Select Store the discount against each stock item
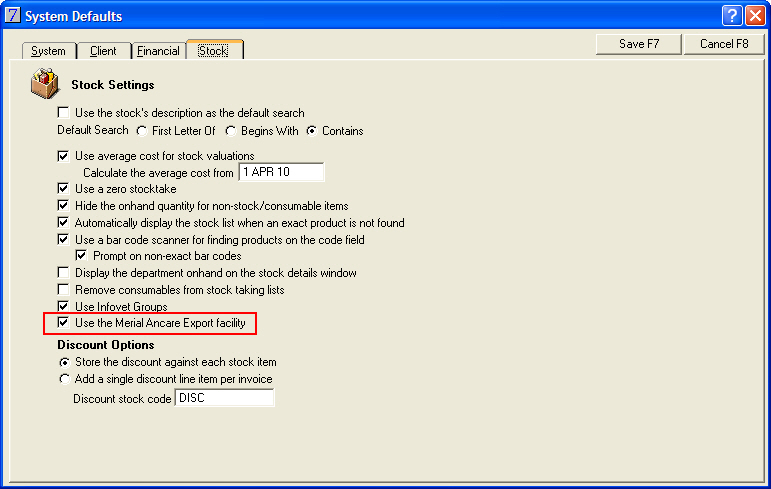771x489 pixels. pos(64,363)
